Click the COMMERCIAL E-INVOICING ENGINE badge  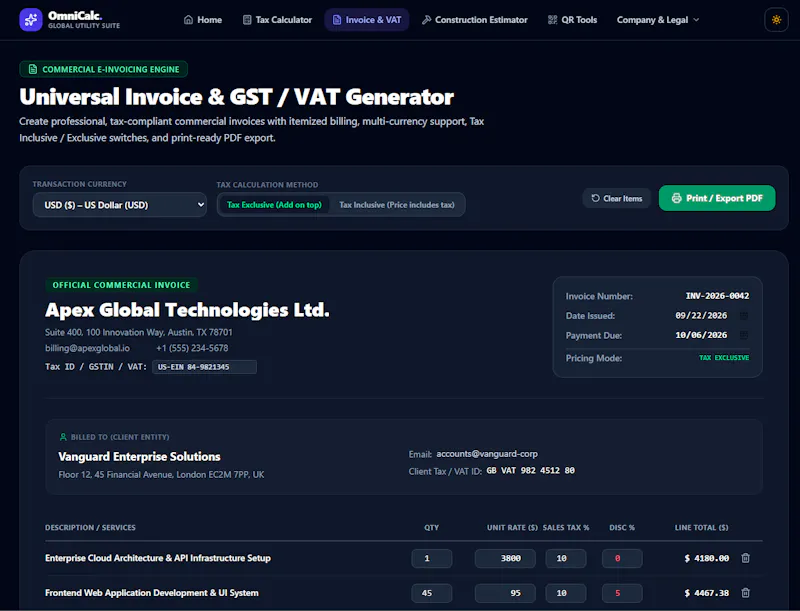[104, 69]
